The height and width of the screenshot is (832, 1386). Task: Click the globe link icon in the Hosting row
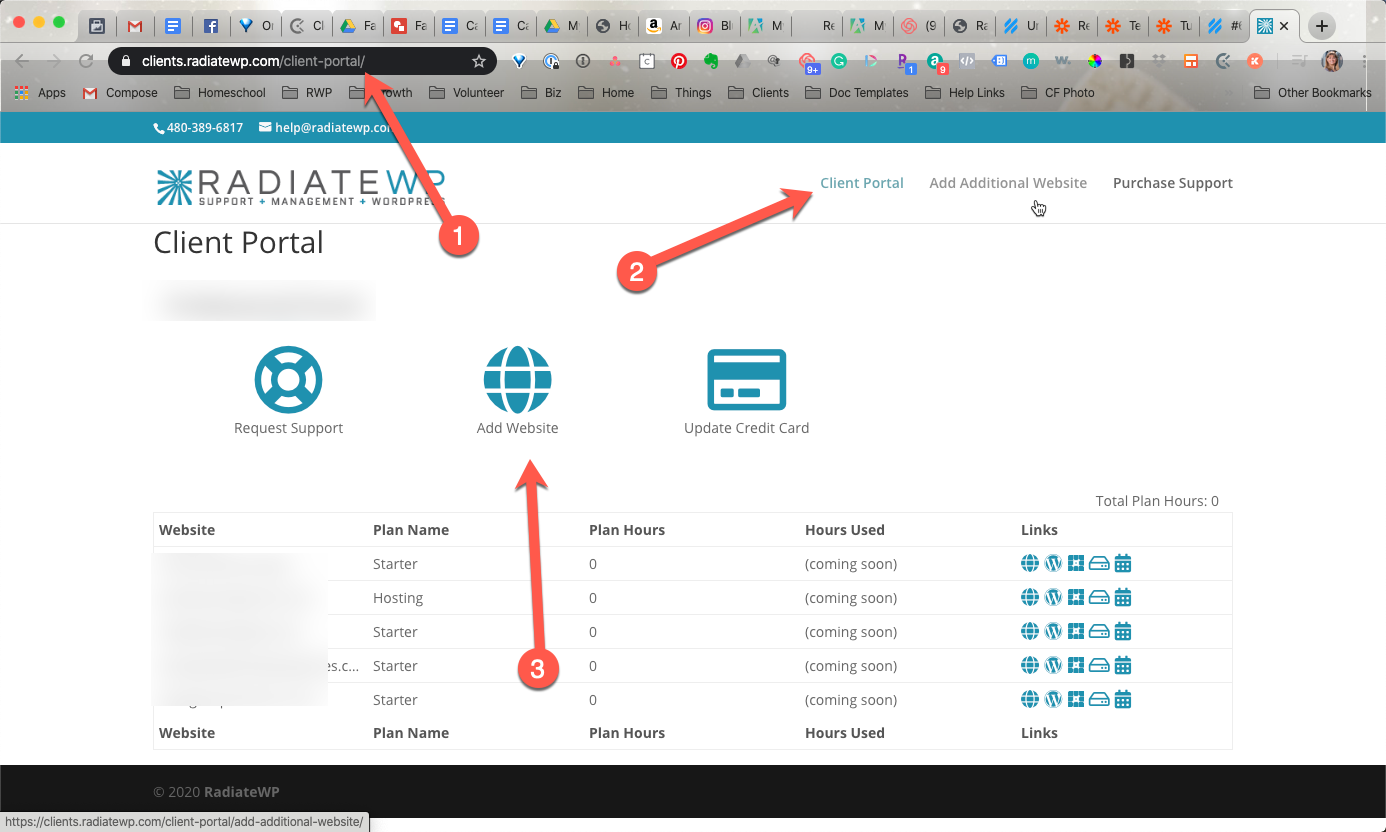click(1029, 597)
